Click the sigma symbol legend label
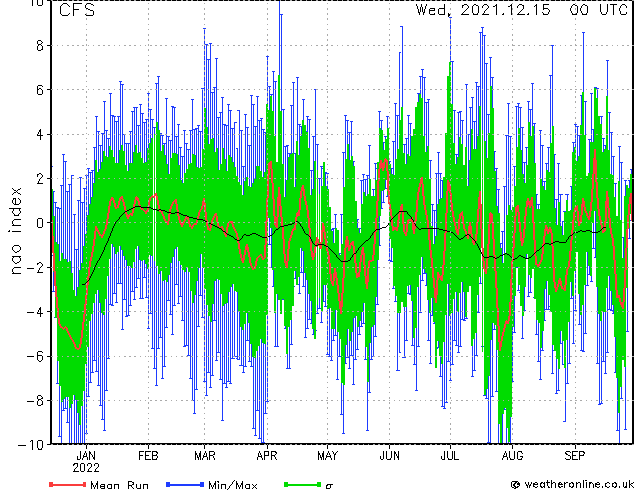This screenshot has height=490, width=634. 329,486
